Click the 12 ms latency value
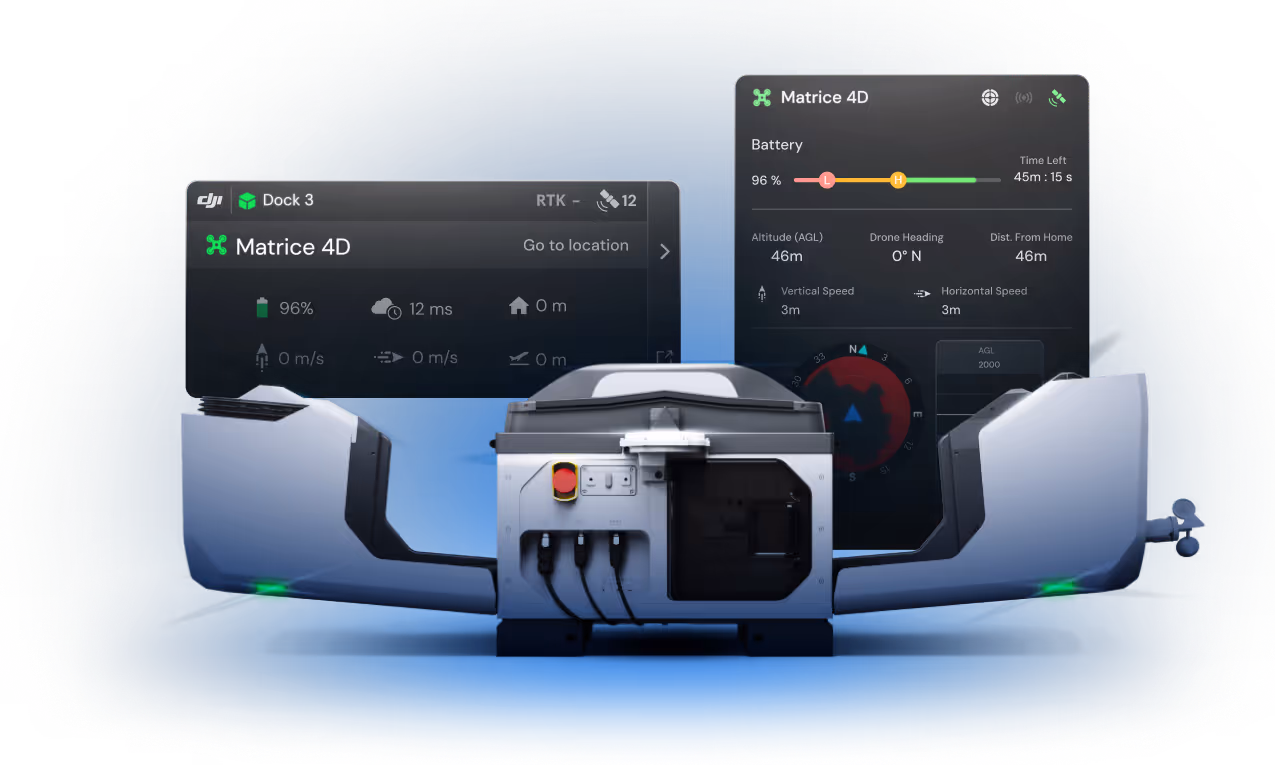This screenshot has width=1275, height=765. tap(431, 309)
